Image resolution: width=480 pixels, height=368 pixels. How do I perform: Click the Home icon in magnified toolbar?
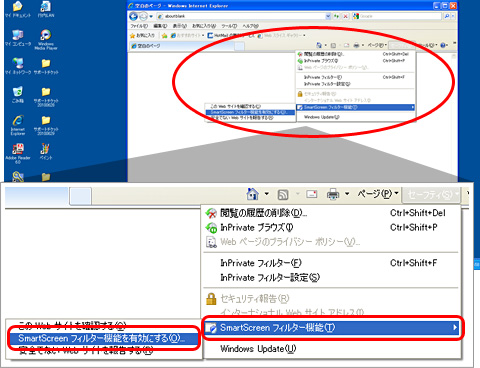click(252, 194)
